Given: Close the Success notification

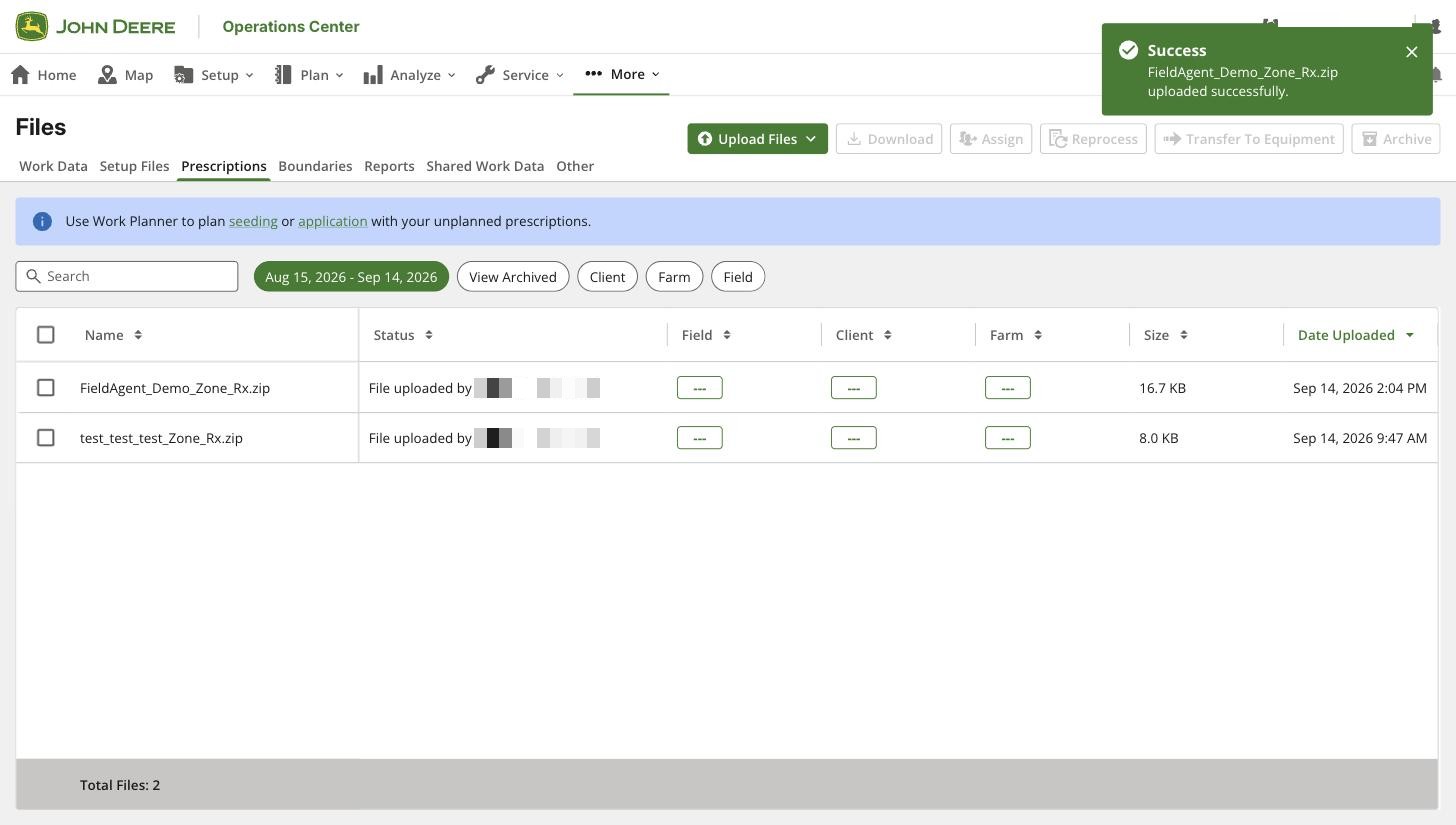Looking at the screenshot, I should pos(1411,52).
